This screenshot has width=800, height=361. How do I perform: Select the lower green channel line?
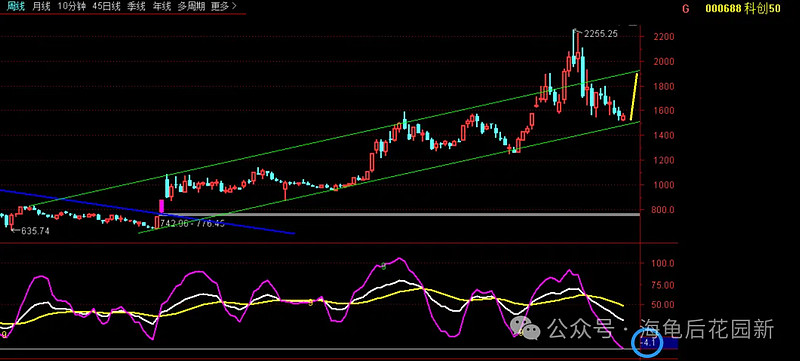(388, 178)
